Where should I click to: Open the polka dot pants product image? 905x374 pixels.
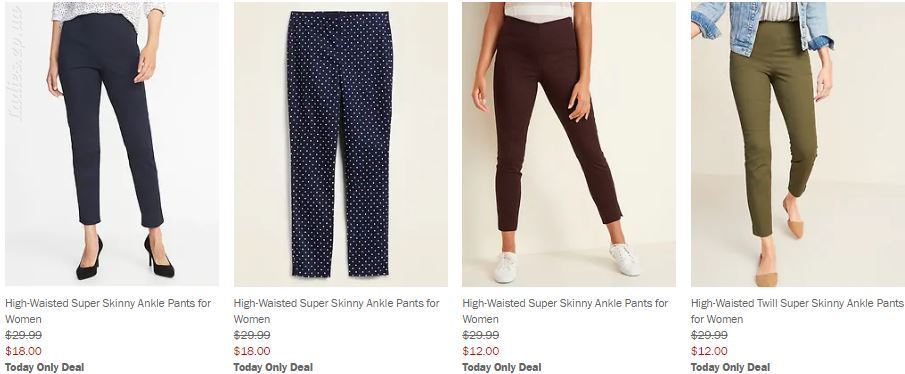[341, 144]
